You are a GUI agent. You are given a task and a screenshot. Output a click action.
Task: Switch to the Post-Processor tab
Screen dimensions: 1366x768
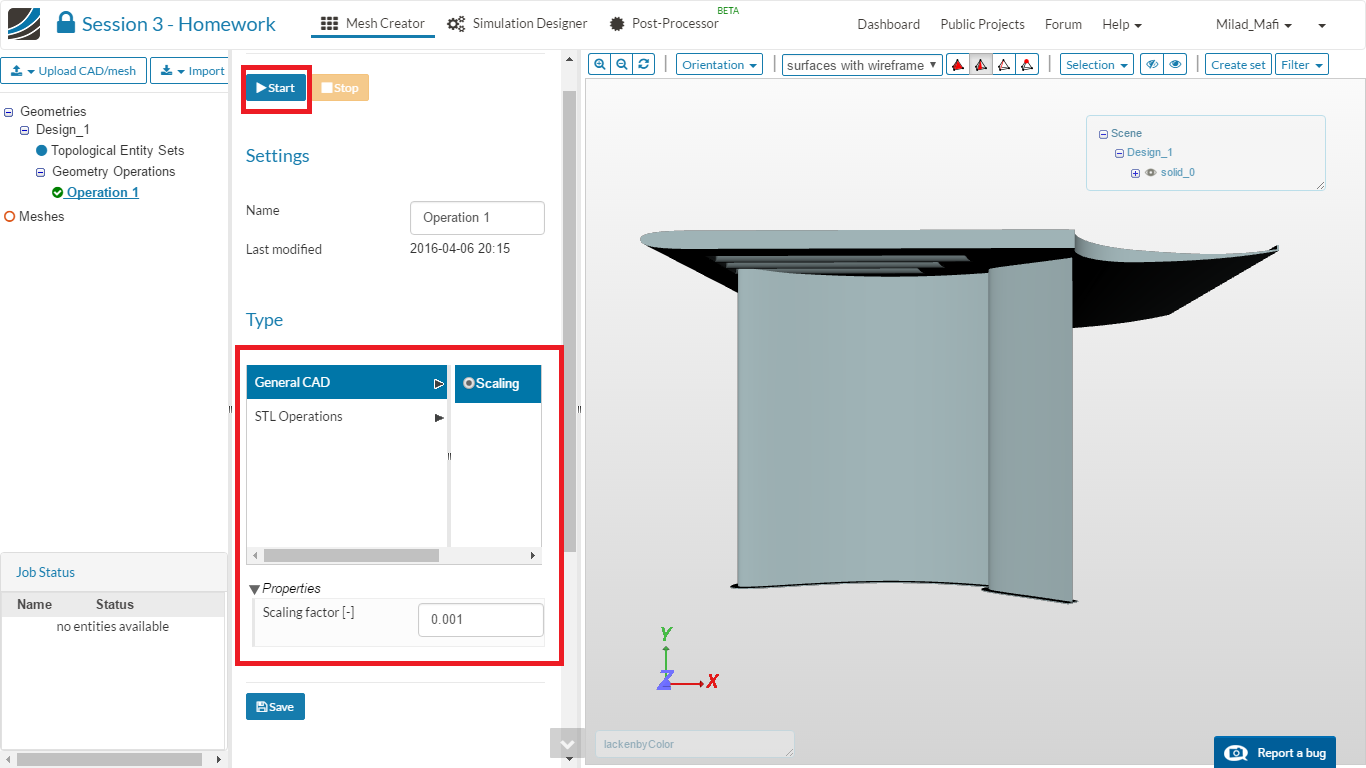click(x=664, y=23)
